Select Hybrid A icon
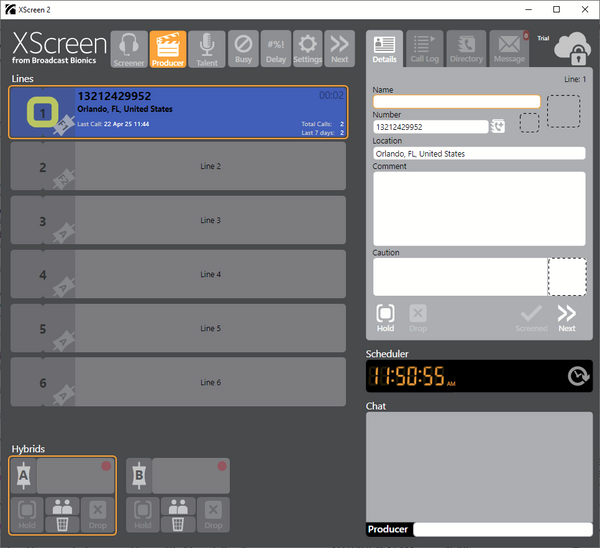This screenshot has width=600, height=548. (x=23, y=476)
